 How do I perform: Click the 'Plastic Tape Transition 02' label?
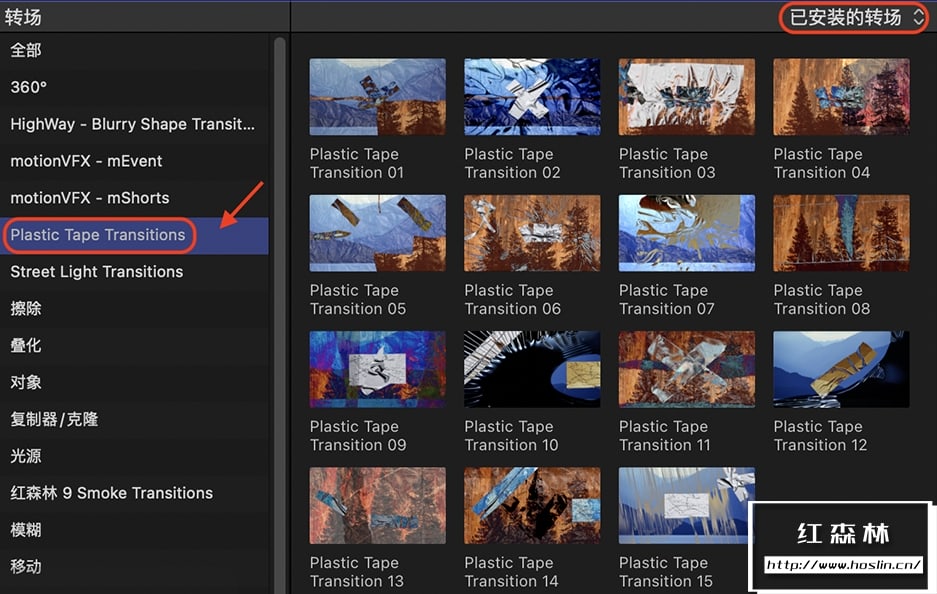coord(512,164)
